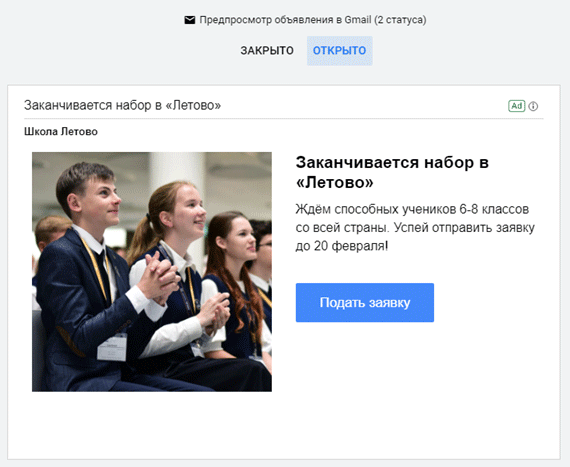Image resolution: width=570 pixels, height=467 pixels.
Task: Click the divider line under the subject
Action: point(284,118)
